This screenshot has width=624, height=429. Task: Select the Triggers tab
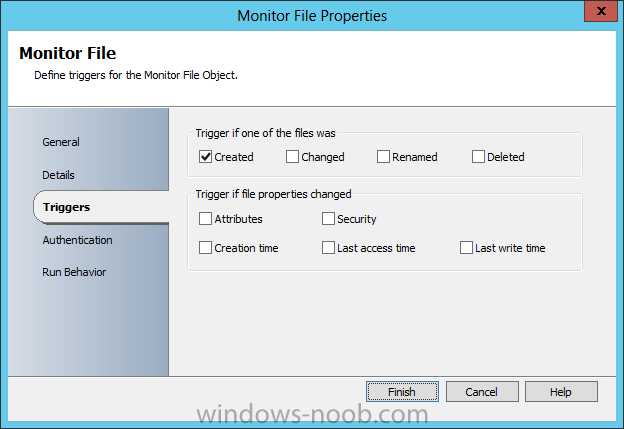[x=67, y=207]
